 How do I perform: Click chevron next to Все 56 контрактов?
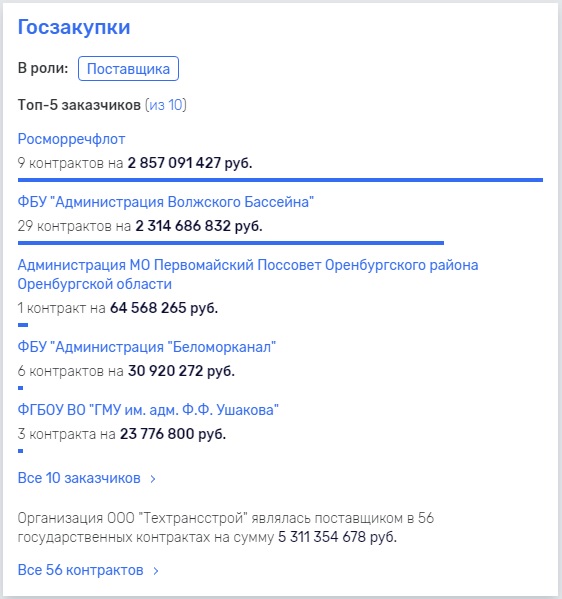155,571
